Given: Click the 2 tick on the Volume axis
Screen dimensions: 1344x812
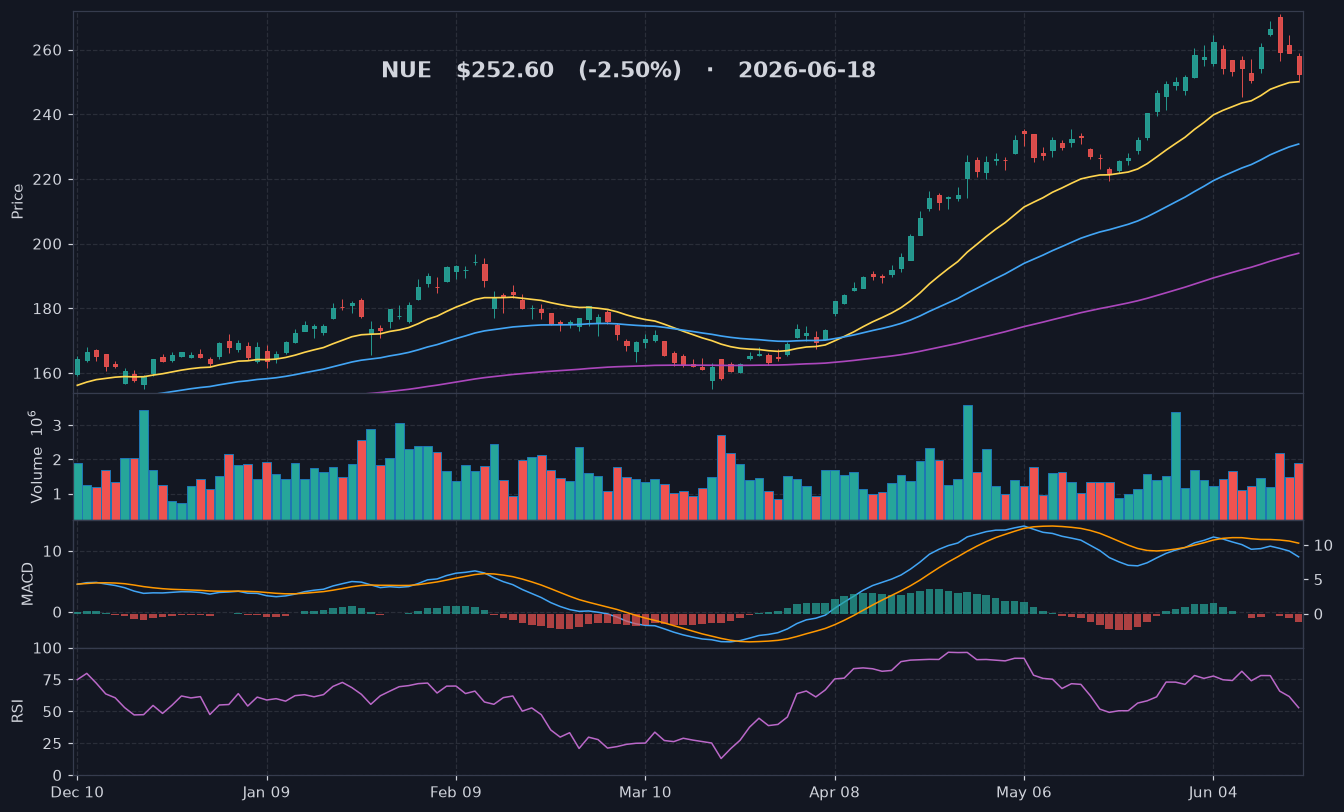Looking at the screenshot, I should tap(59, 460).
